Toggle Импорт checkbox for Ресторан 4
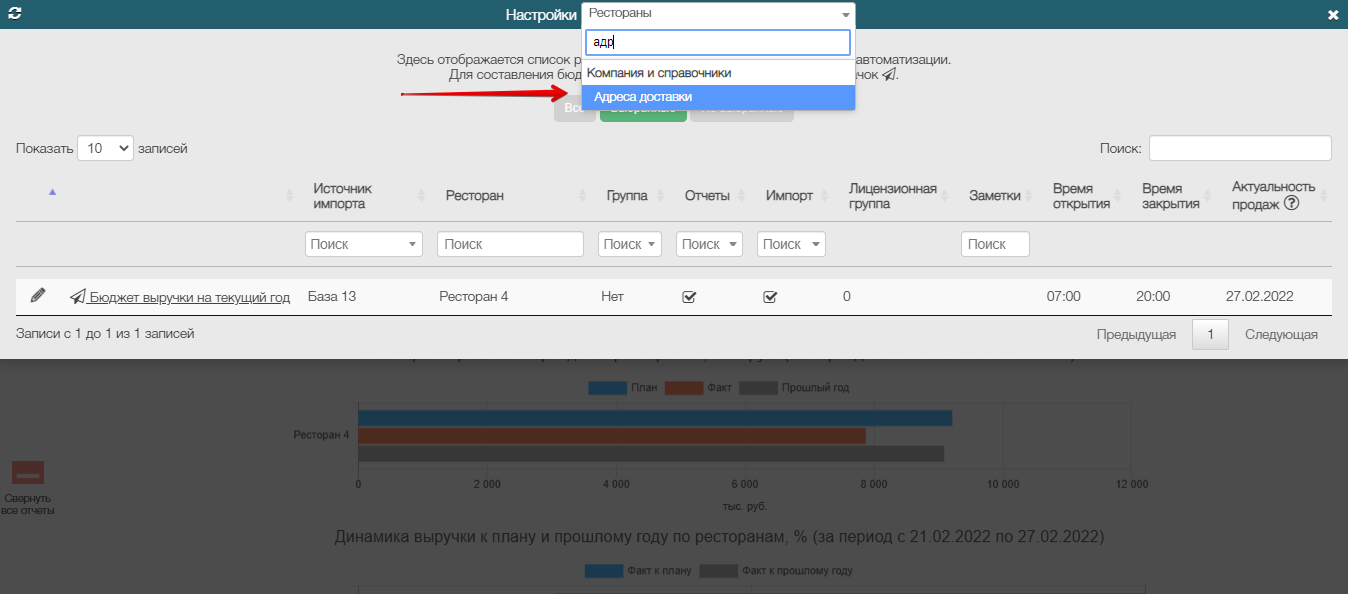The image size is (1348, 594). 770,297
